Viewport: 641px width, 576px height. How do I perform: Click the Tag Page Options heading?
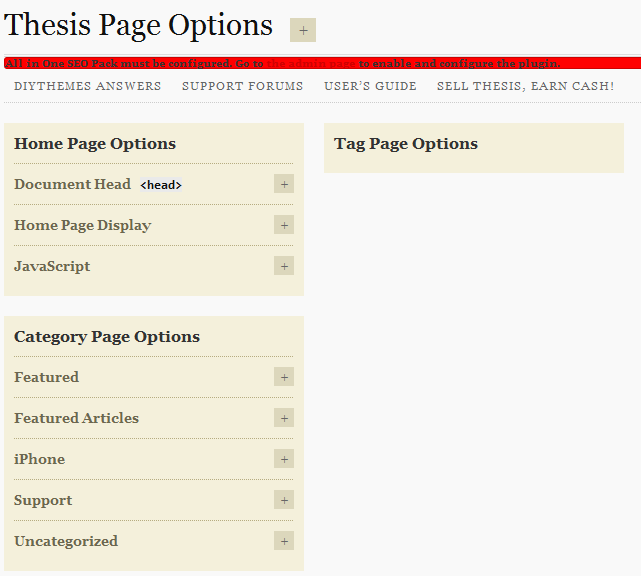click(x=406, y=144)
